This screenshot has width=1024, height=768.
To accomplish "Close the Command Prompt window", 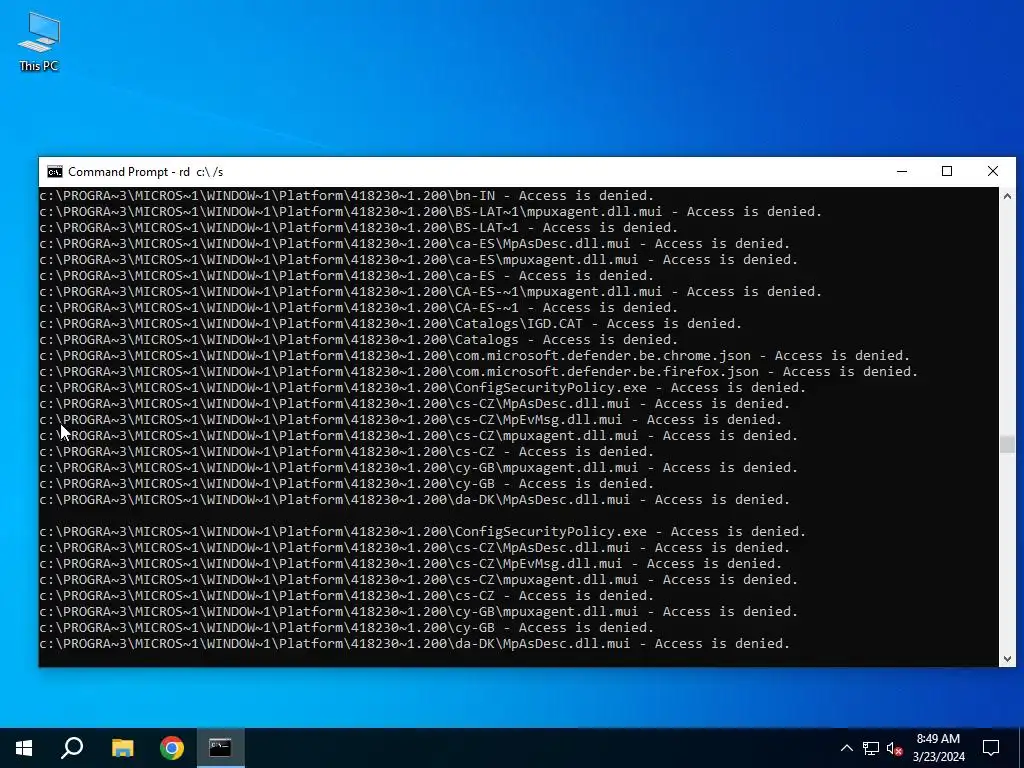I will [993, 172].
